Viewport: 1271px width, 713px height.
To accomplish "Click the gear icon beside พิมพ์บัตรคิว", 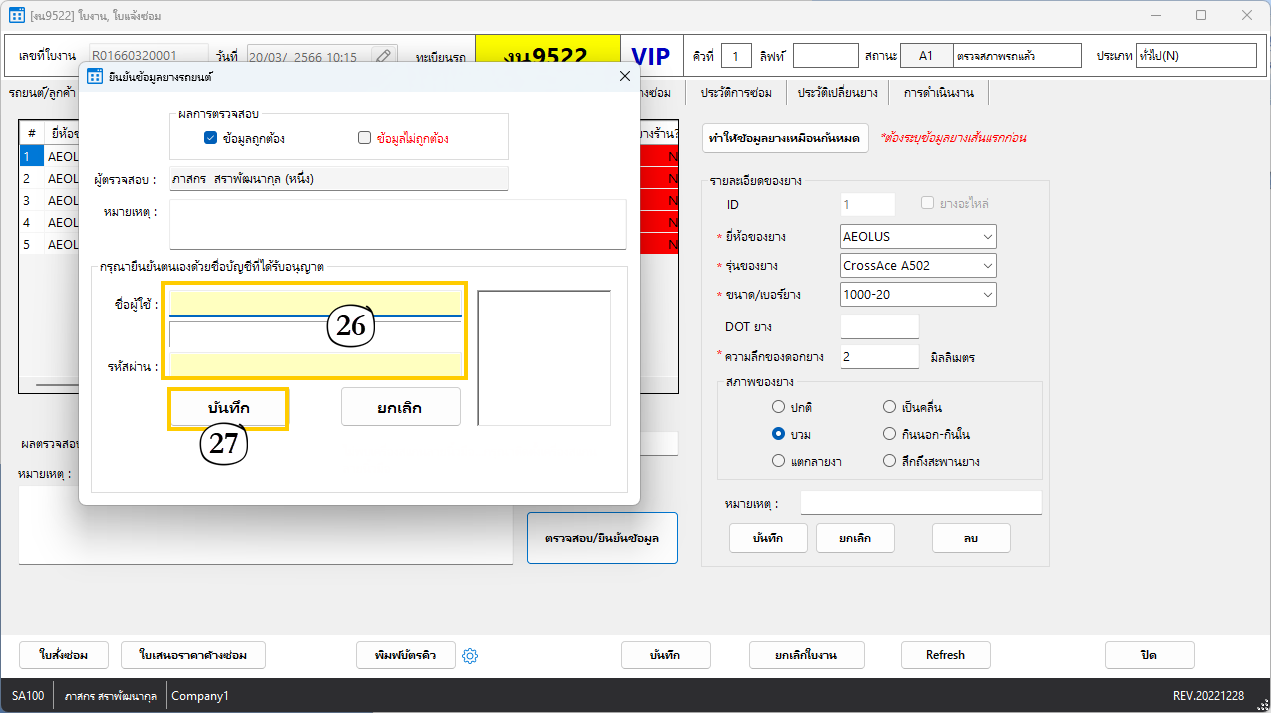I will click(471, 656).
